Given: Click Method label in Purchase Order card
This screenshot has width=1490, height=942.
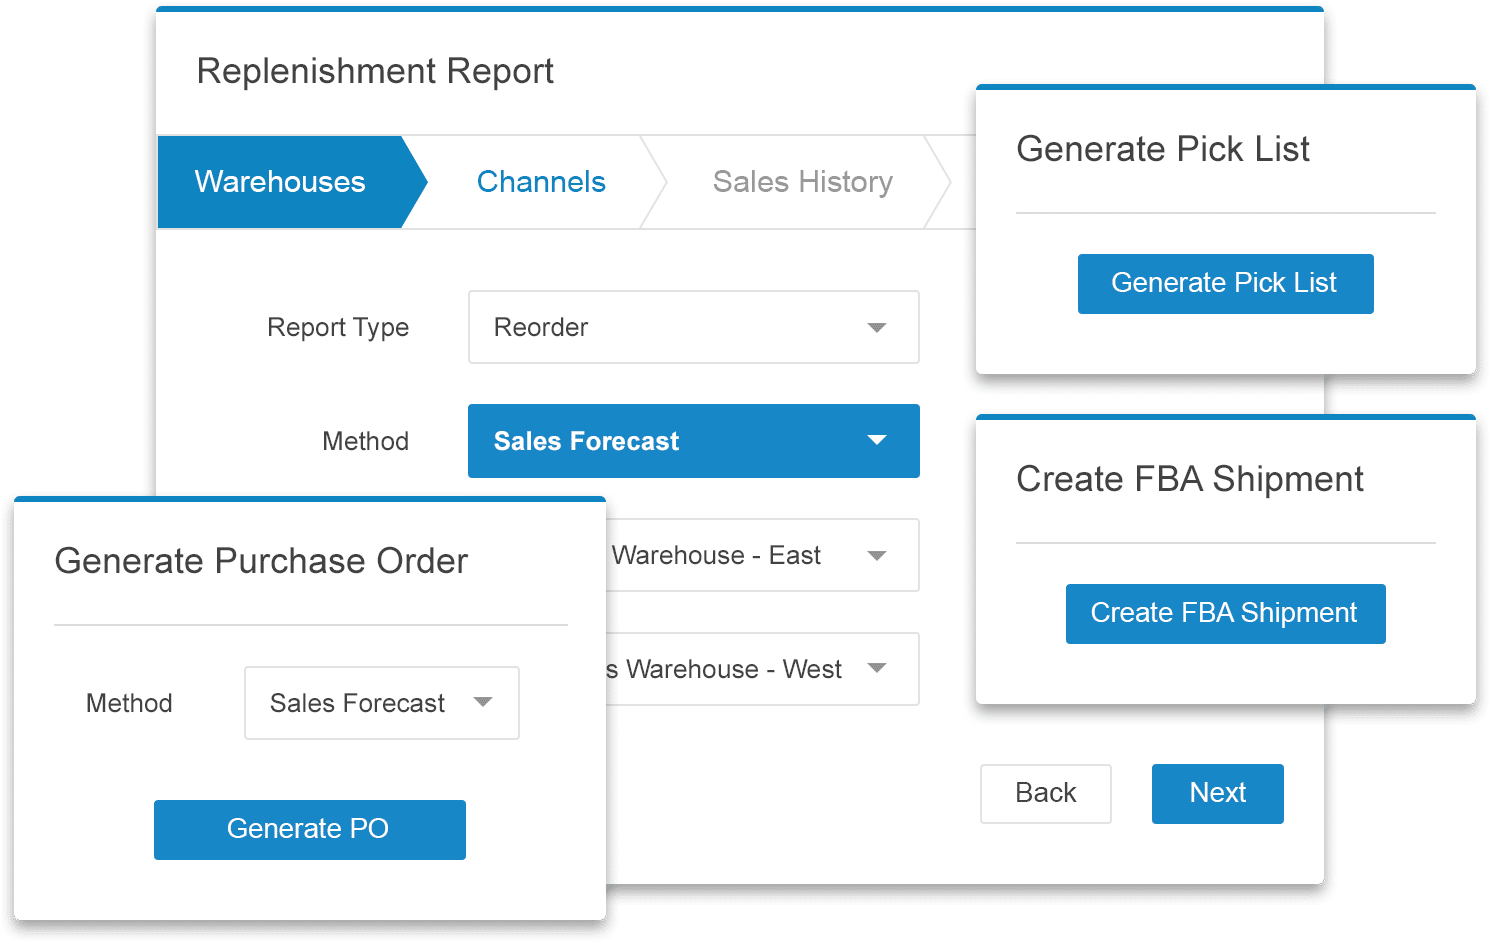Looking at the screenshot, I should [129, 703].
